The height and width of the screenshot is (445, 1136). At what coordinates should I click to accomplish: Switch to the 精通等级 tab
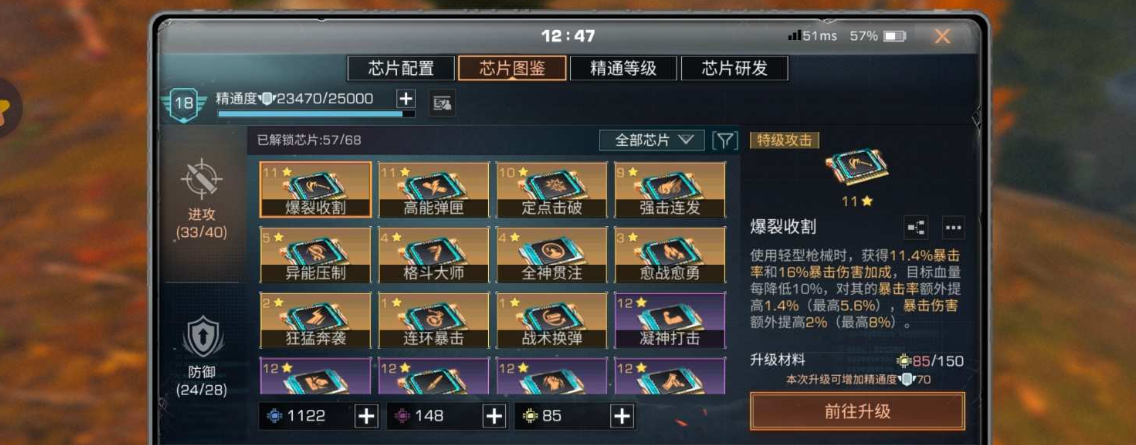623,69
